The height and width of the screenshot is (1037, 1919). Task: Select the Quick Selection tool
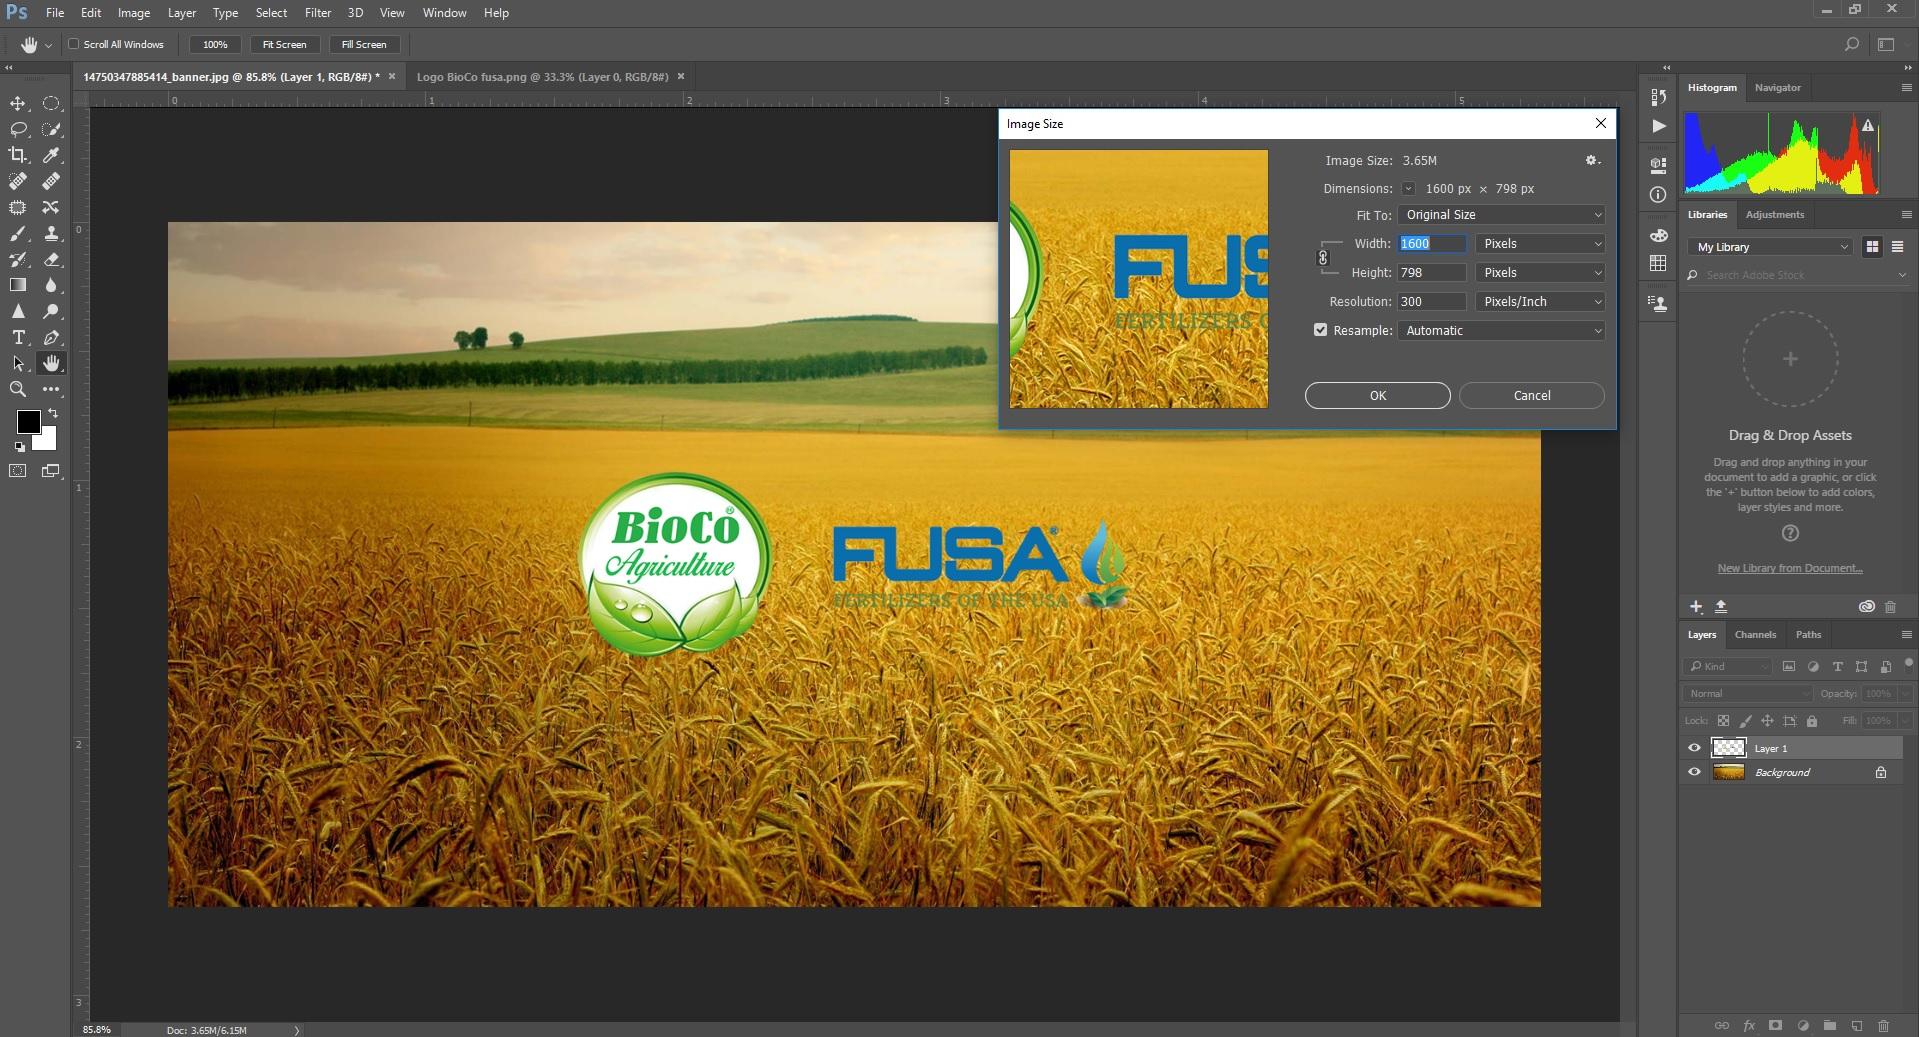[x=51, y=129]
